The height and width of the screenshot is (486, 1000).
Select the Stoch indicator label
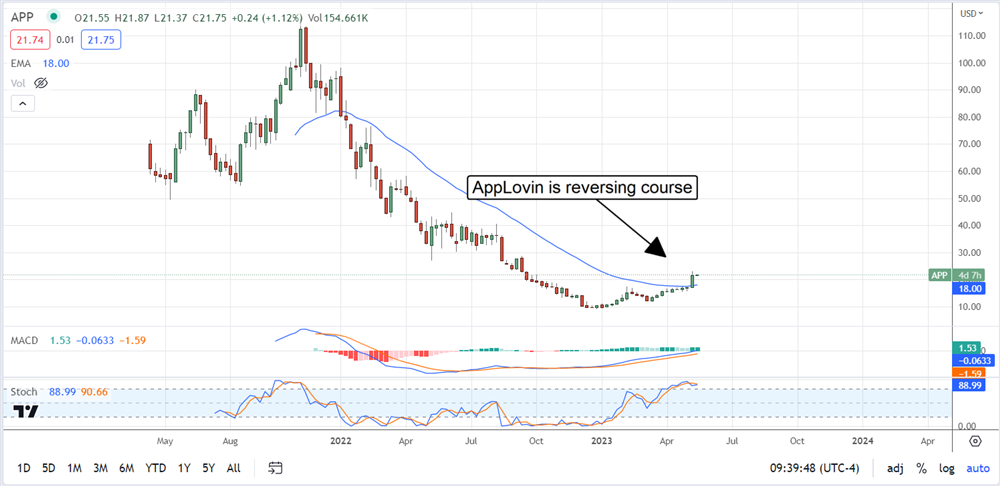(x=24, y=392)
